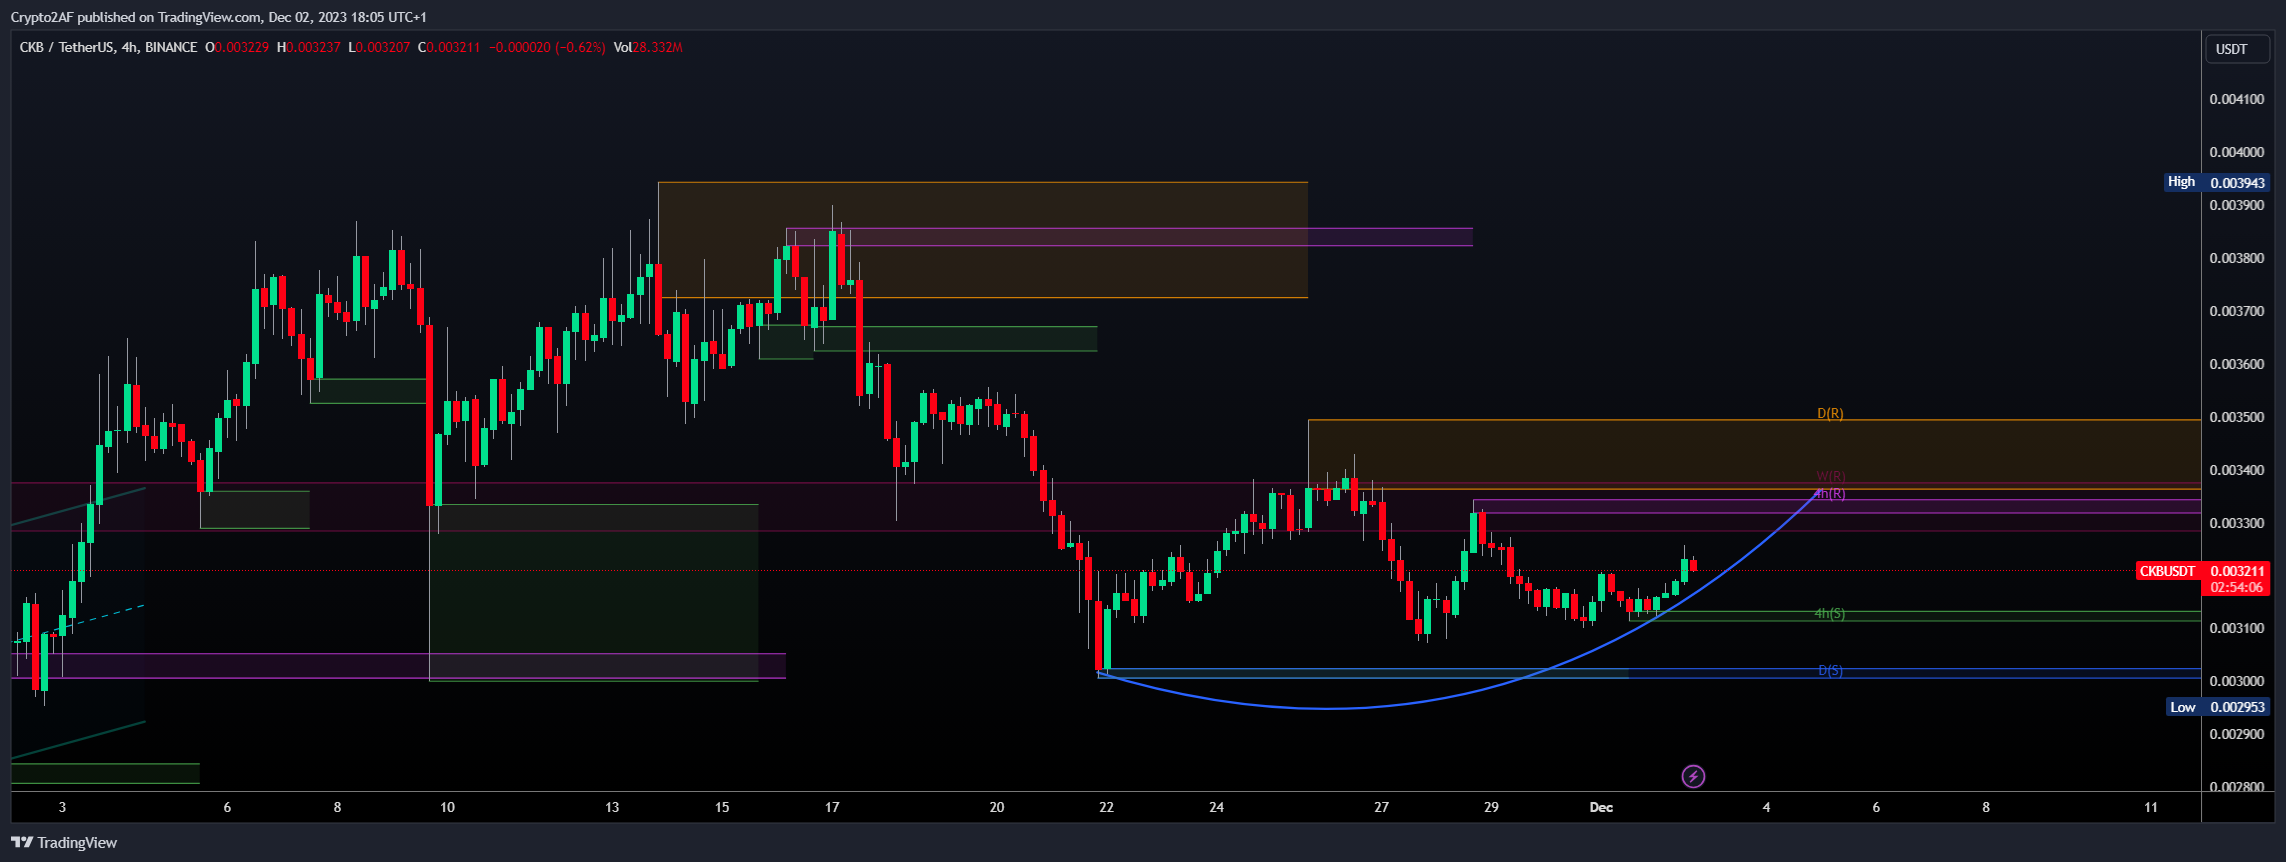Viewport: 2286px width, 862px height.
Task: Click the 17 date label on time axis
Action: click(x=832, y=807)
